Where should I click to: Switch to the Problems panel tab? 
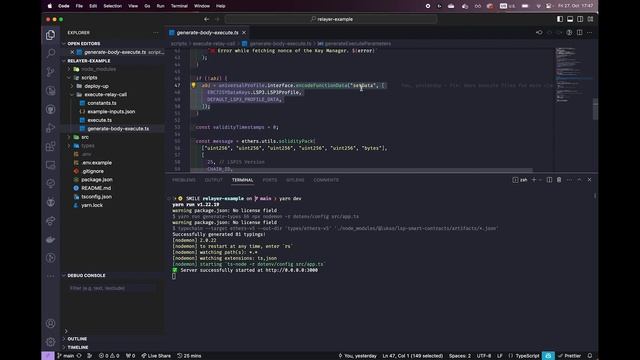pos(184,180)
